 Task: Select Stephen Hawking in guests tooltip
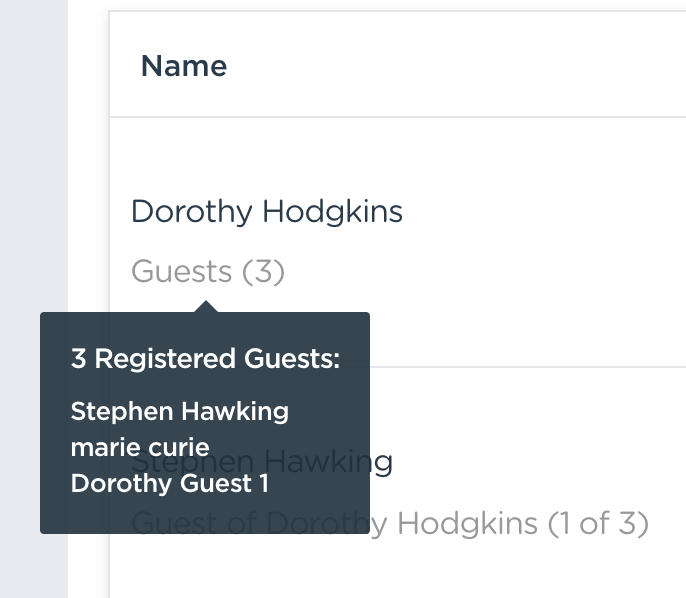[x=179, y=411]
